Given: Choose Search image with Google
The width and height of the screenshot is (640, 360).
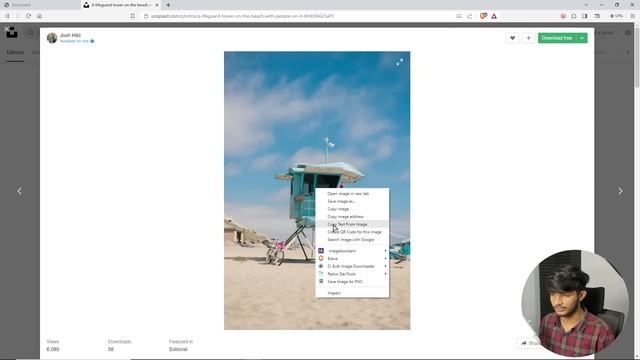Looking at the screenshot, I should [352, 240].
